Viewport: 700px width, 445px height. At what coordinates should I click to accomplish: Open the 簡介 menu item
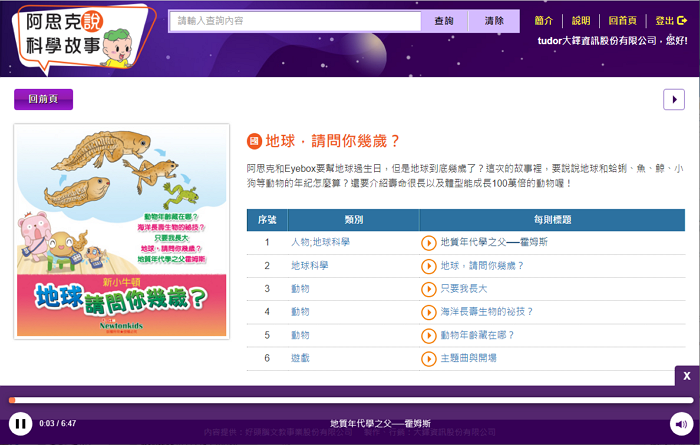(x=544, y=21)
